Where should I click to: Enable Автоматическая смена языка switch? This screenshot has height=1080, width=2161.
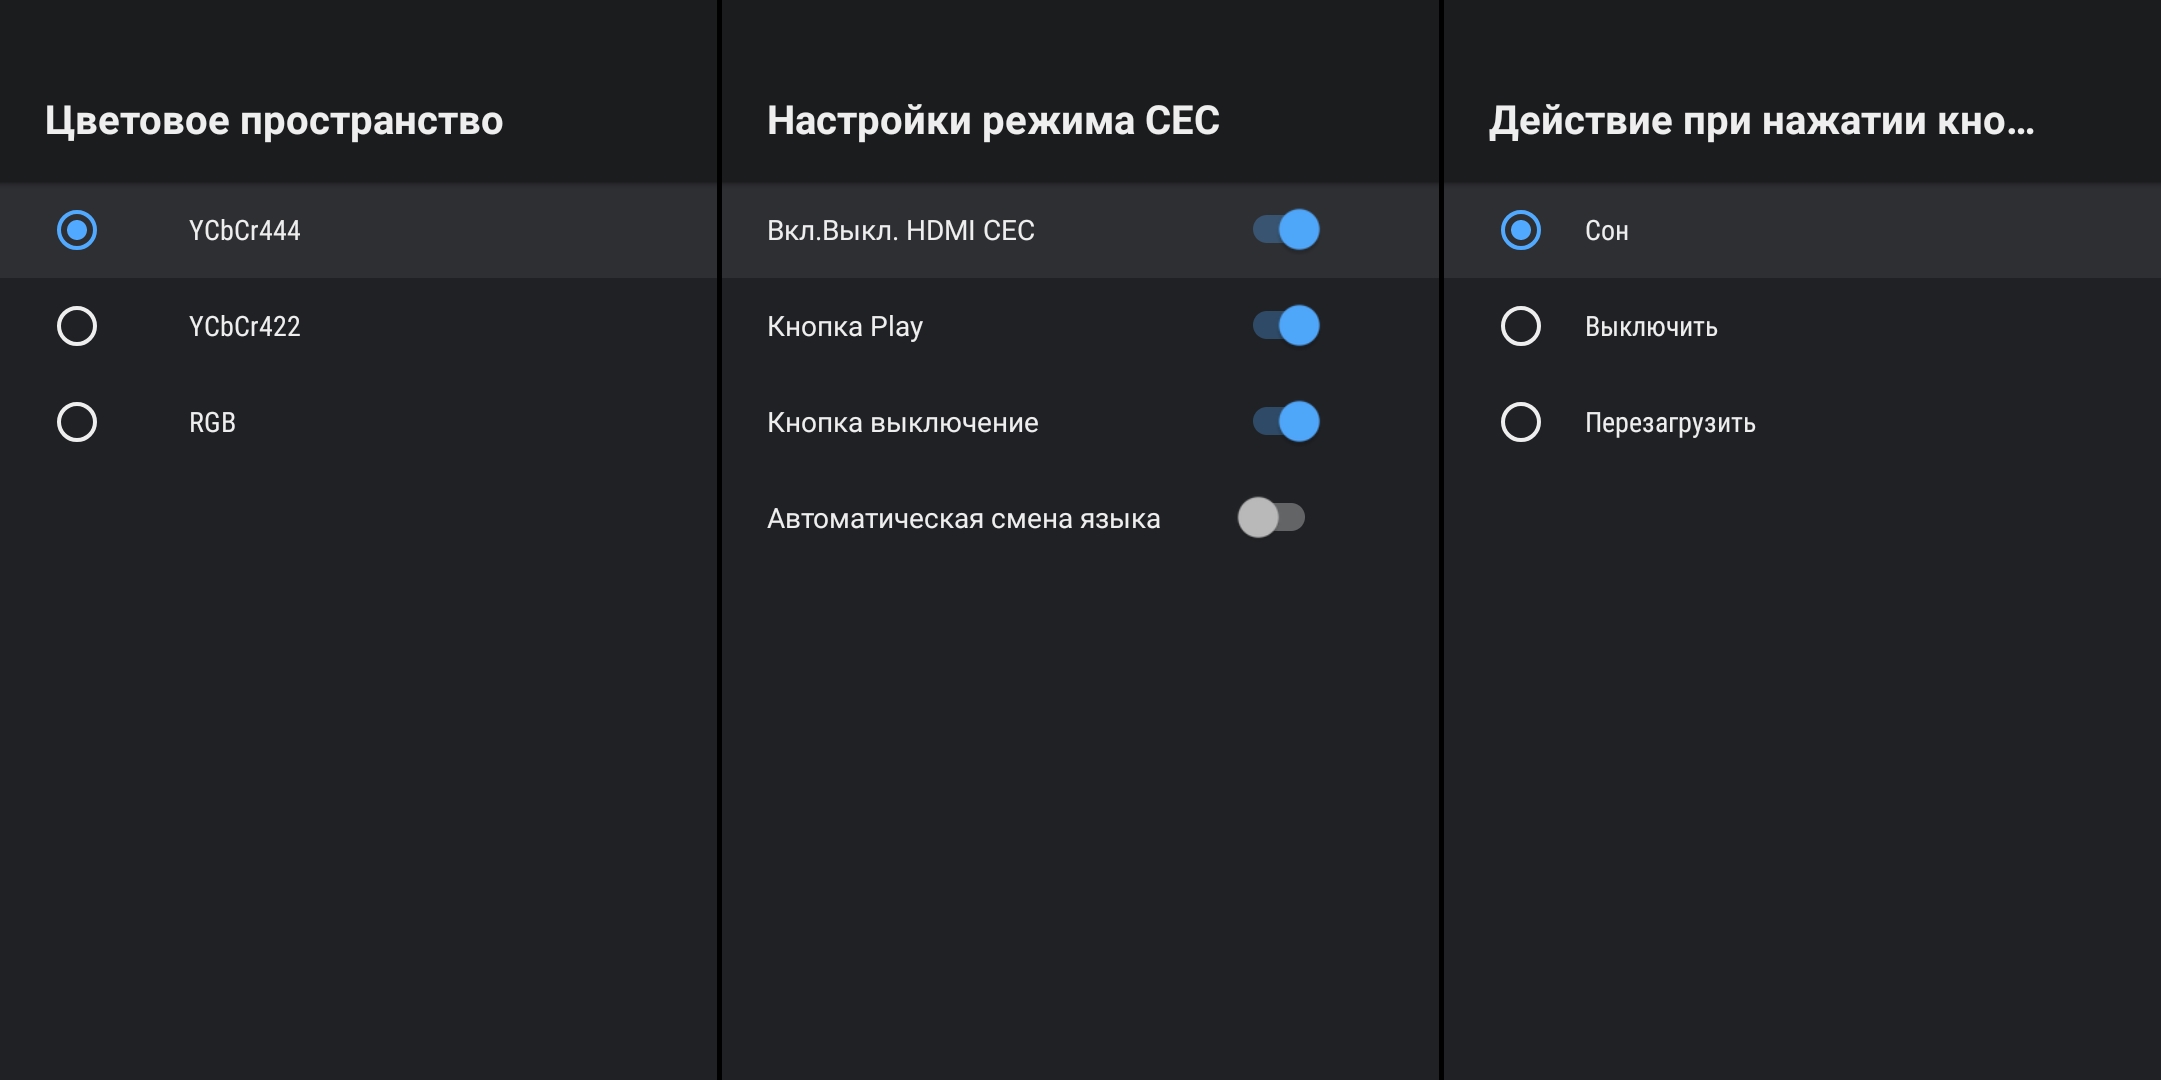(1271, 518)
